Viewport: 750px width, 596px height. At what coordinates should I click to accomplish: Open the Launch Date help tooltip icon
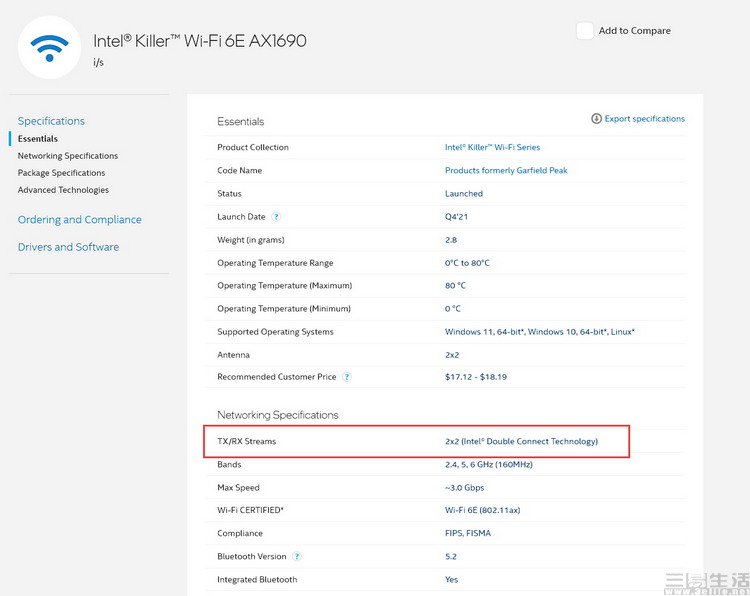(276, 217)
